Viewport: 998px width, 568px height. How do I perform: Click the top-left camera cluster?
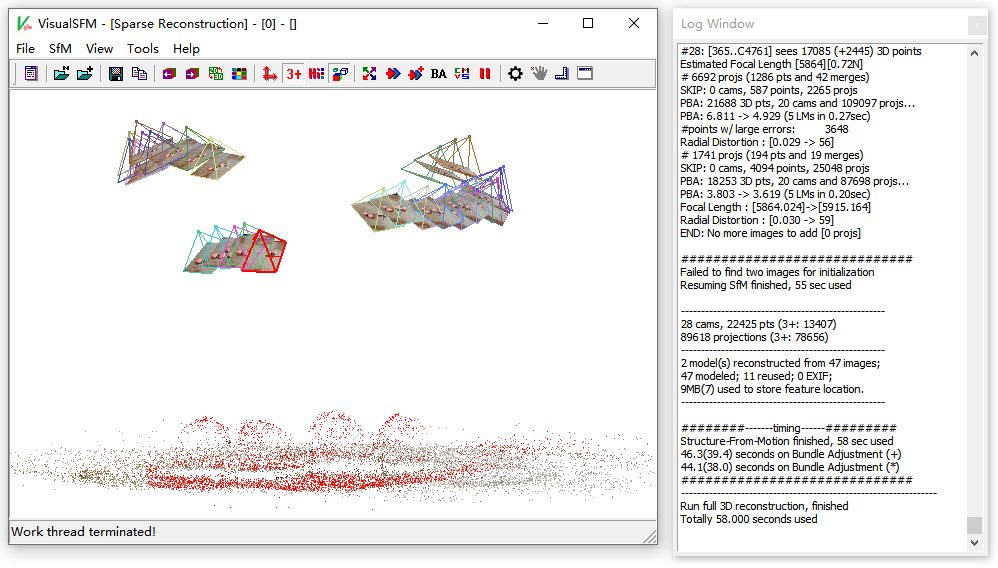tap(180, 152)
